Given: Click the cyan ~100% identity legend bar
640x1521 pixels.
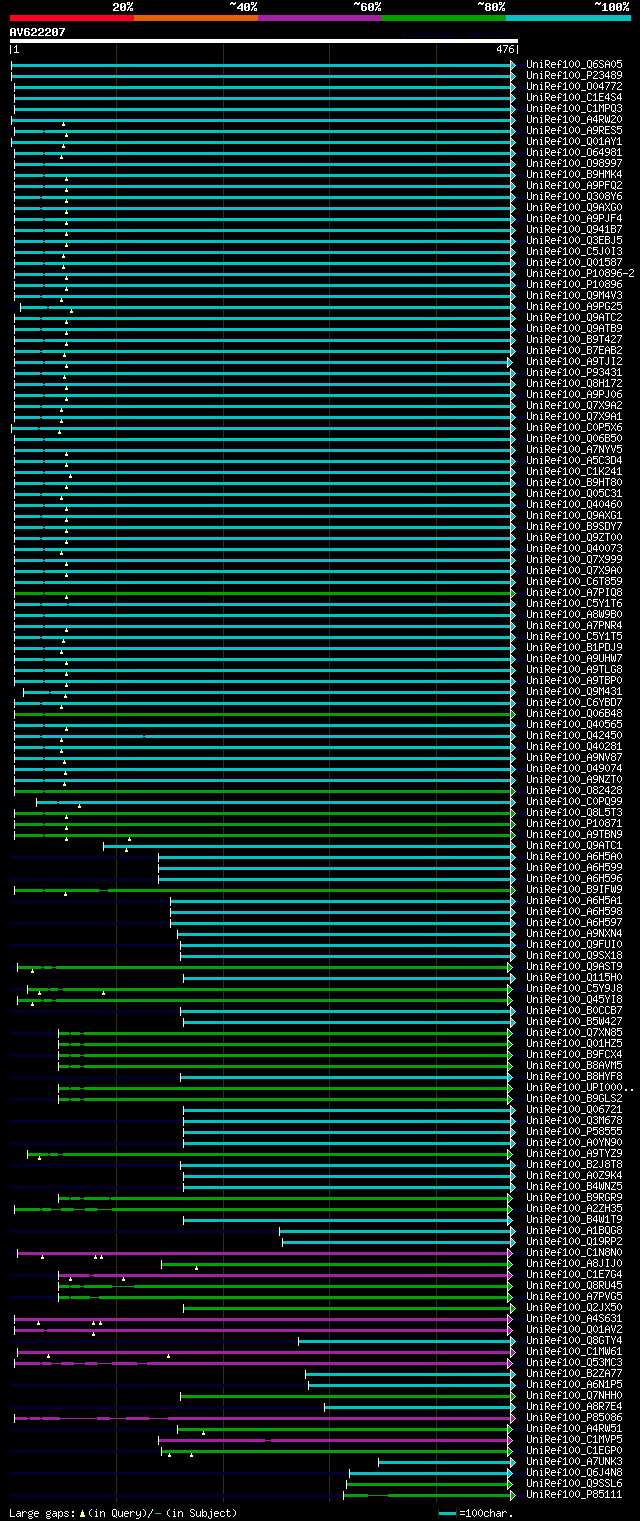Looking at the screenshot, I should point(568,18).
